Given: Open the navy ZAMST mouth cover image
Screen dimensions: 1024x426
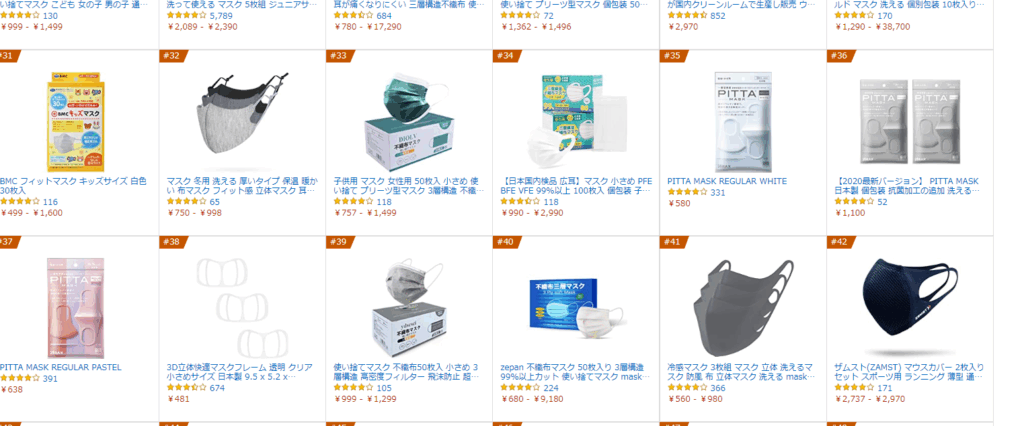Looking at the screenshot, I should pyautogui.click(x=910, y=307).
